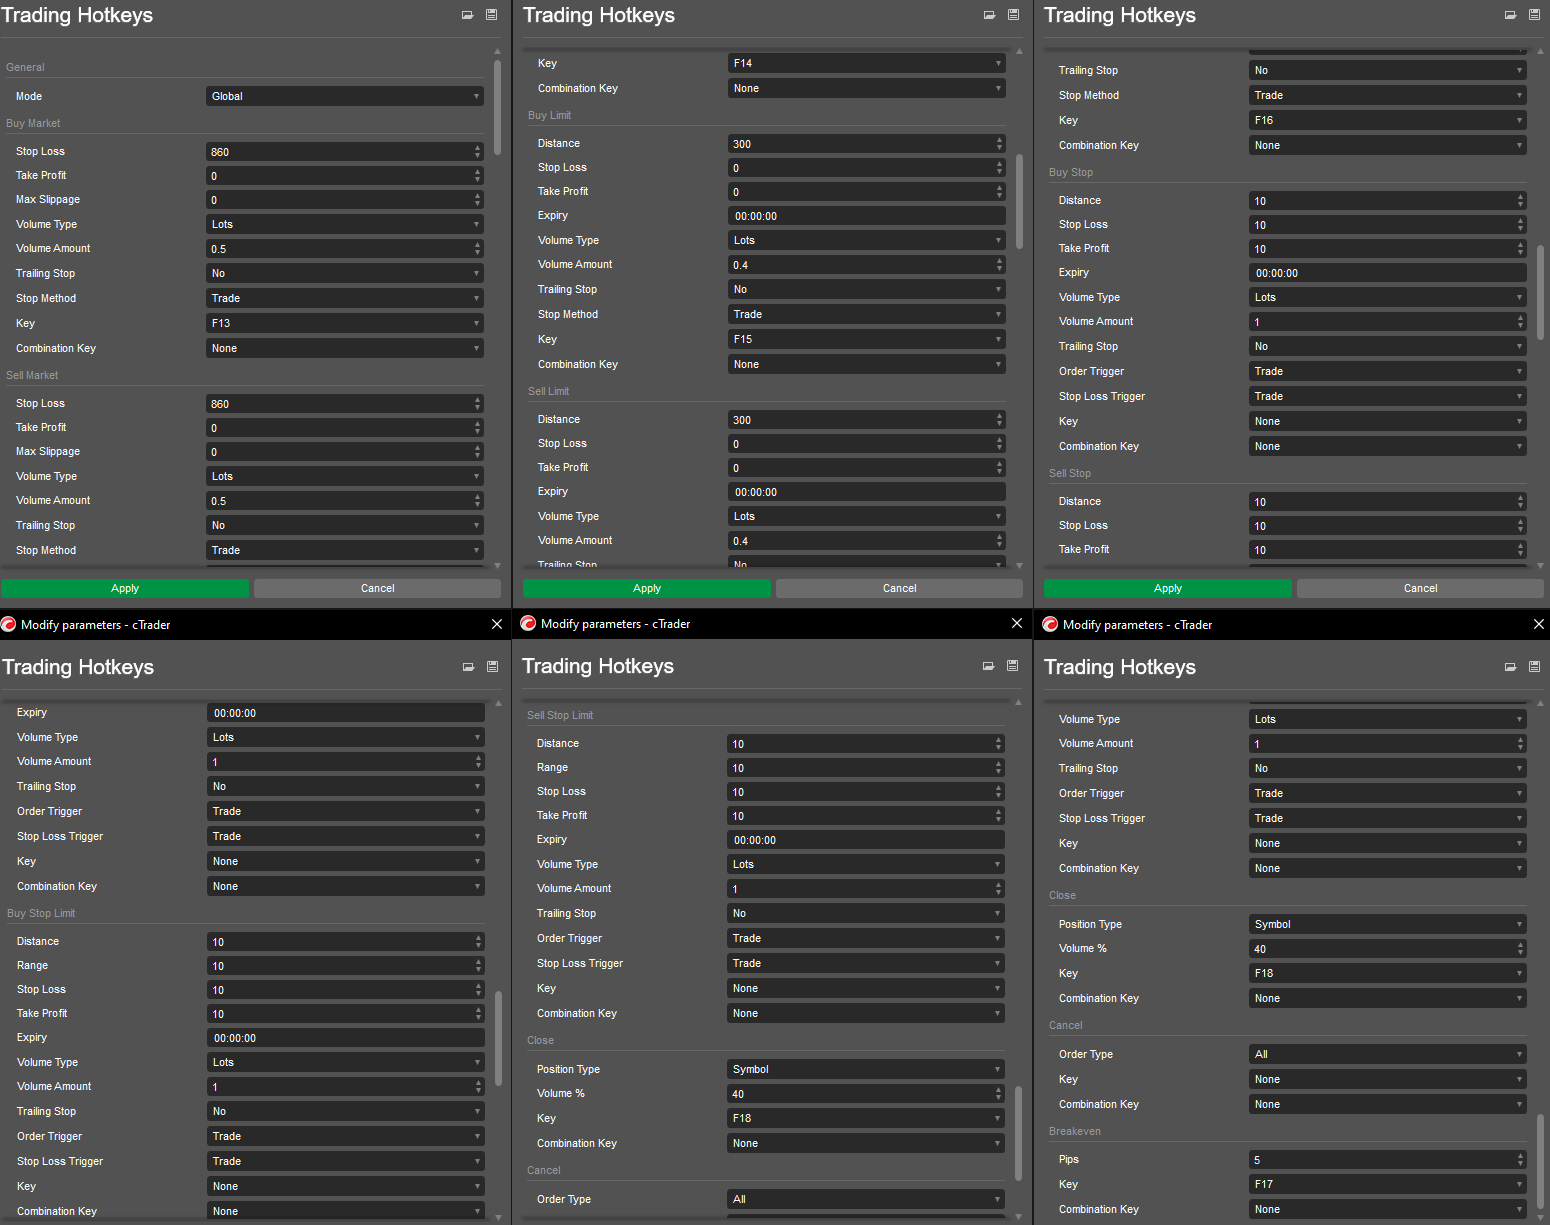Click the Expiry field showing 00:00:00
Image resolution: width=1550 pixels, height=1225 pixels.
(866, 215)
